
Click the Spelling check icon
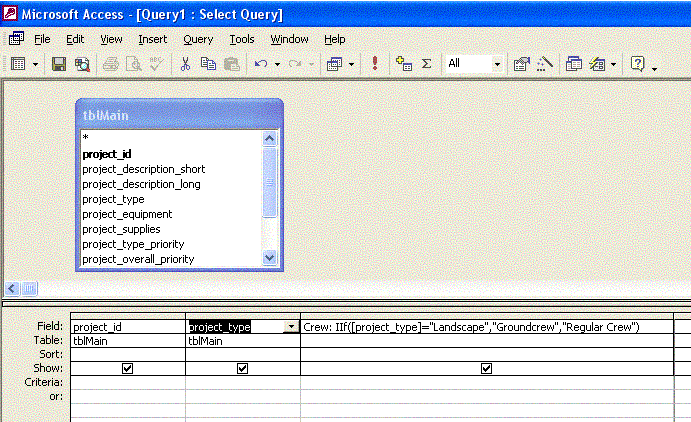[156, 64]
